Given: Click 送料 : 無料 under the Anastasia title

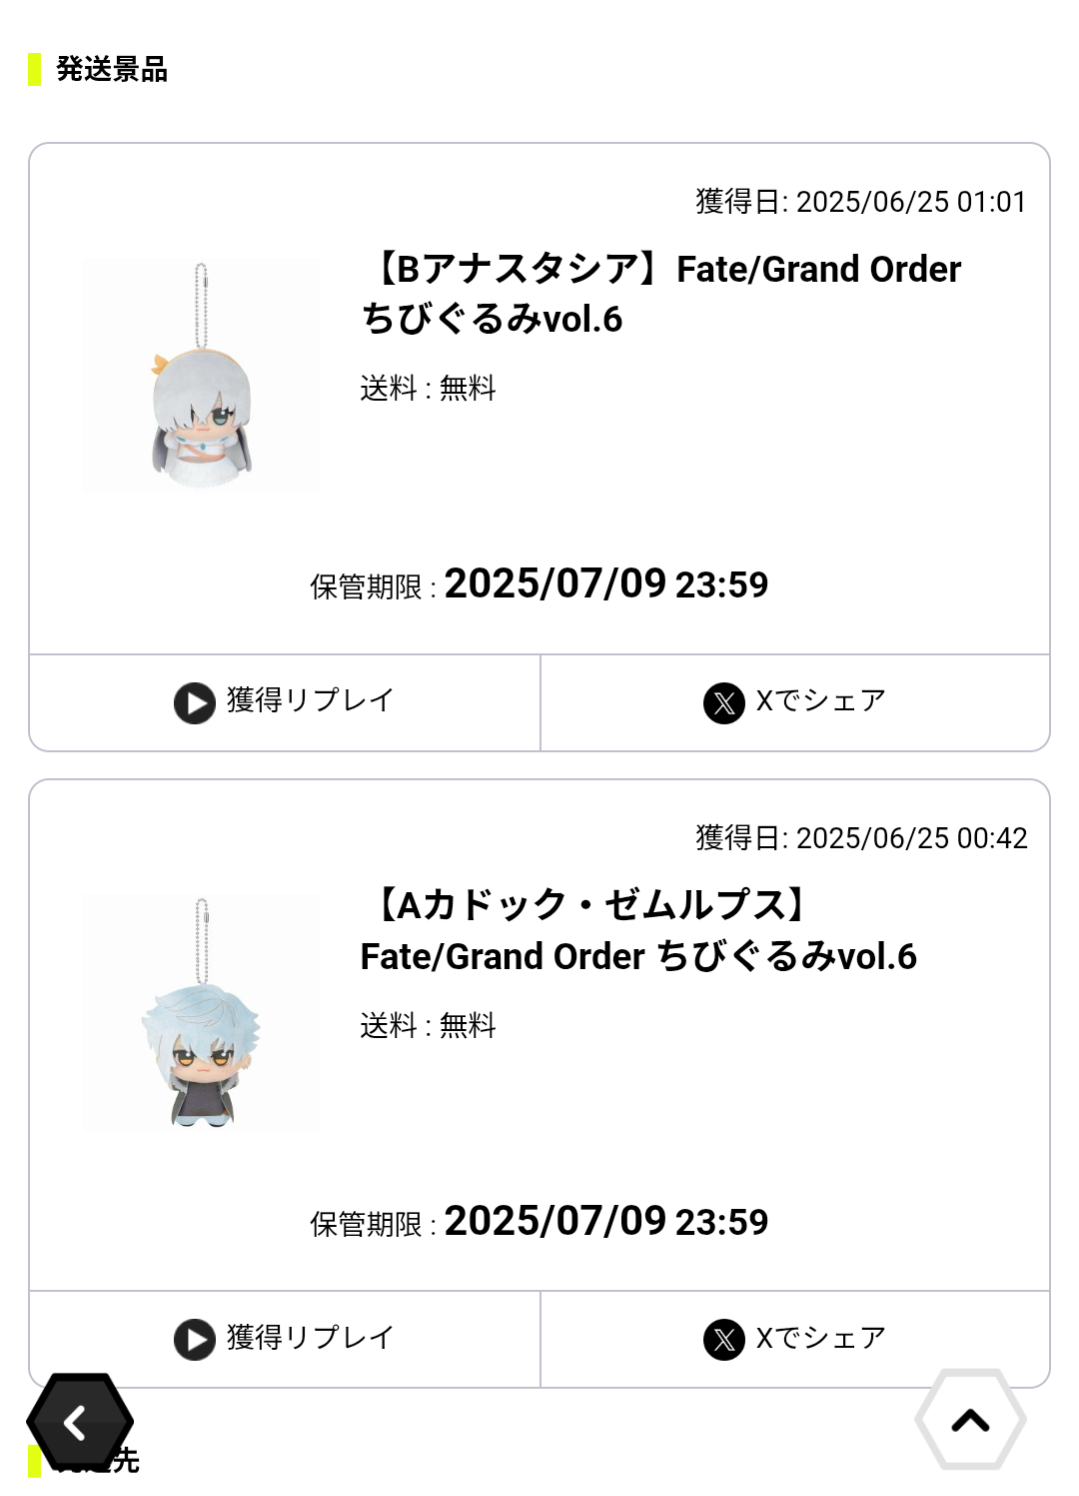Looking at the screenshot, I should (x=428, y=388).
